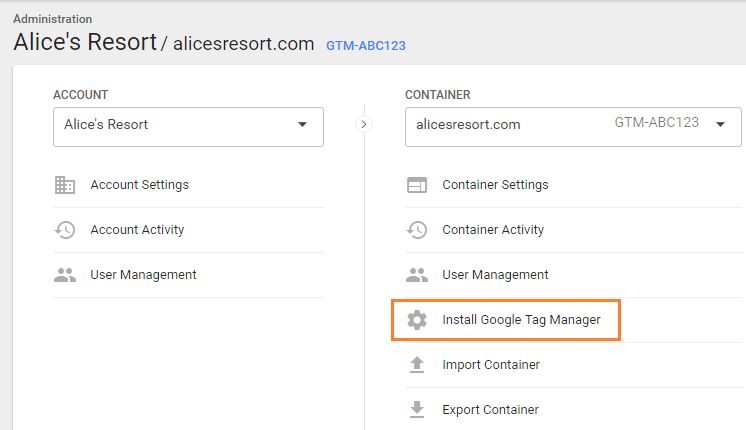This screenshot has width=746, height=430.
Task: Click the Account Settings building icon
Action: (65, 185)
